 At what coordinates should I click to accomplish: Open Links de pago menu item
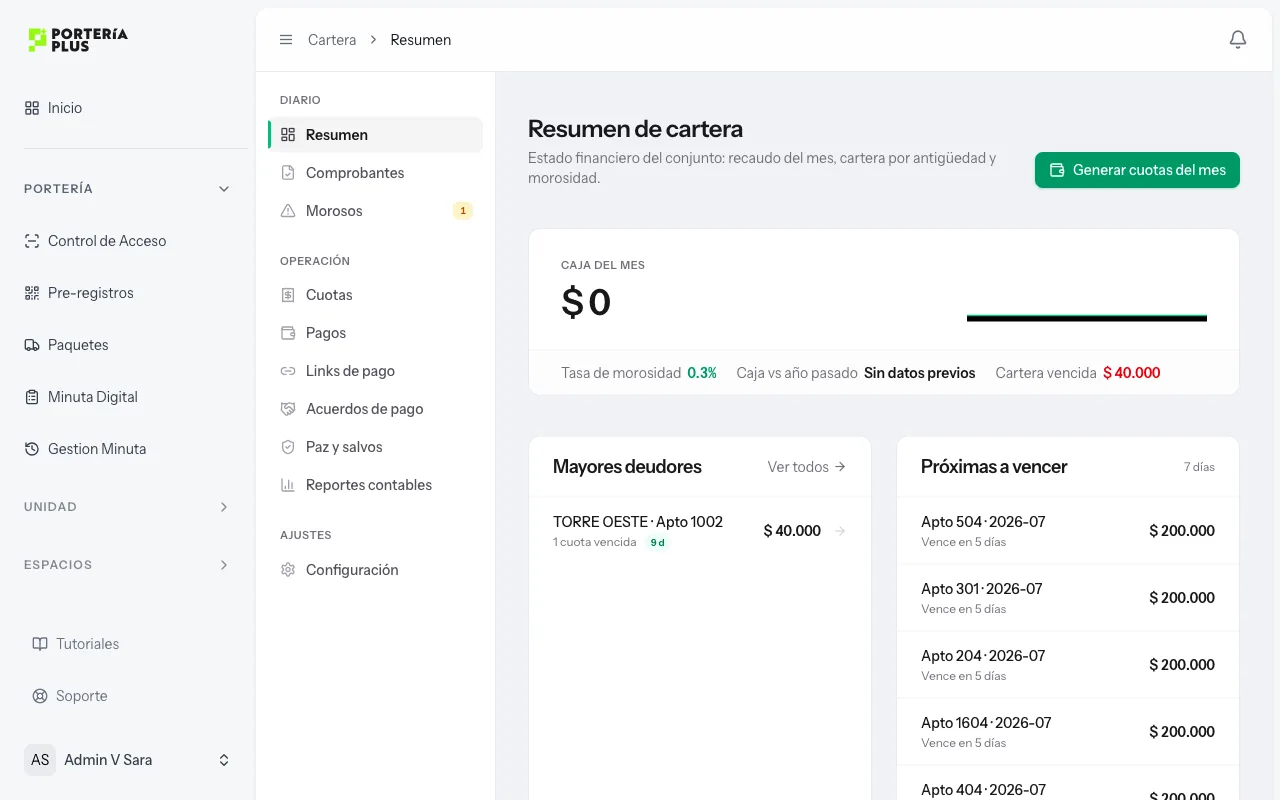375,371
